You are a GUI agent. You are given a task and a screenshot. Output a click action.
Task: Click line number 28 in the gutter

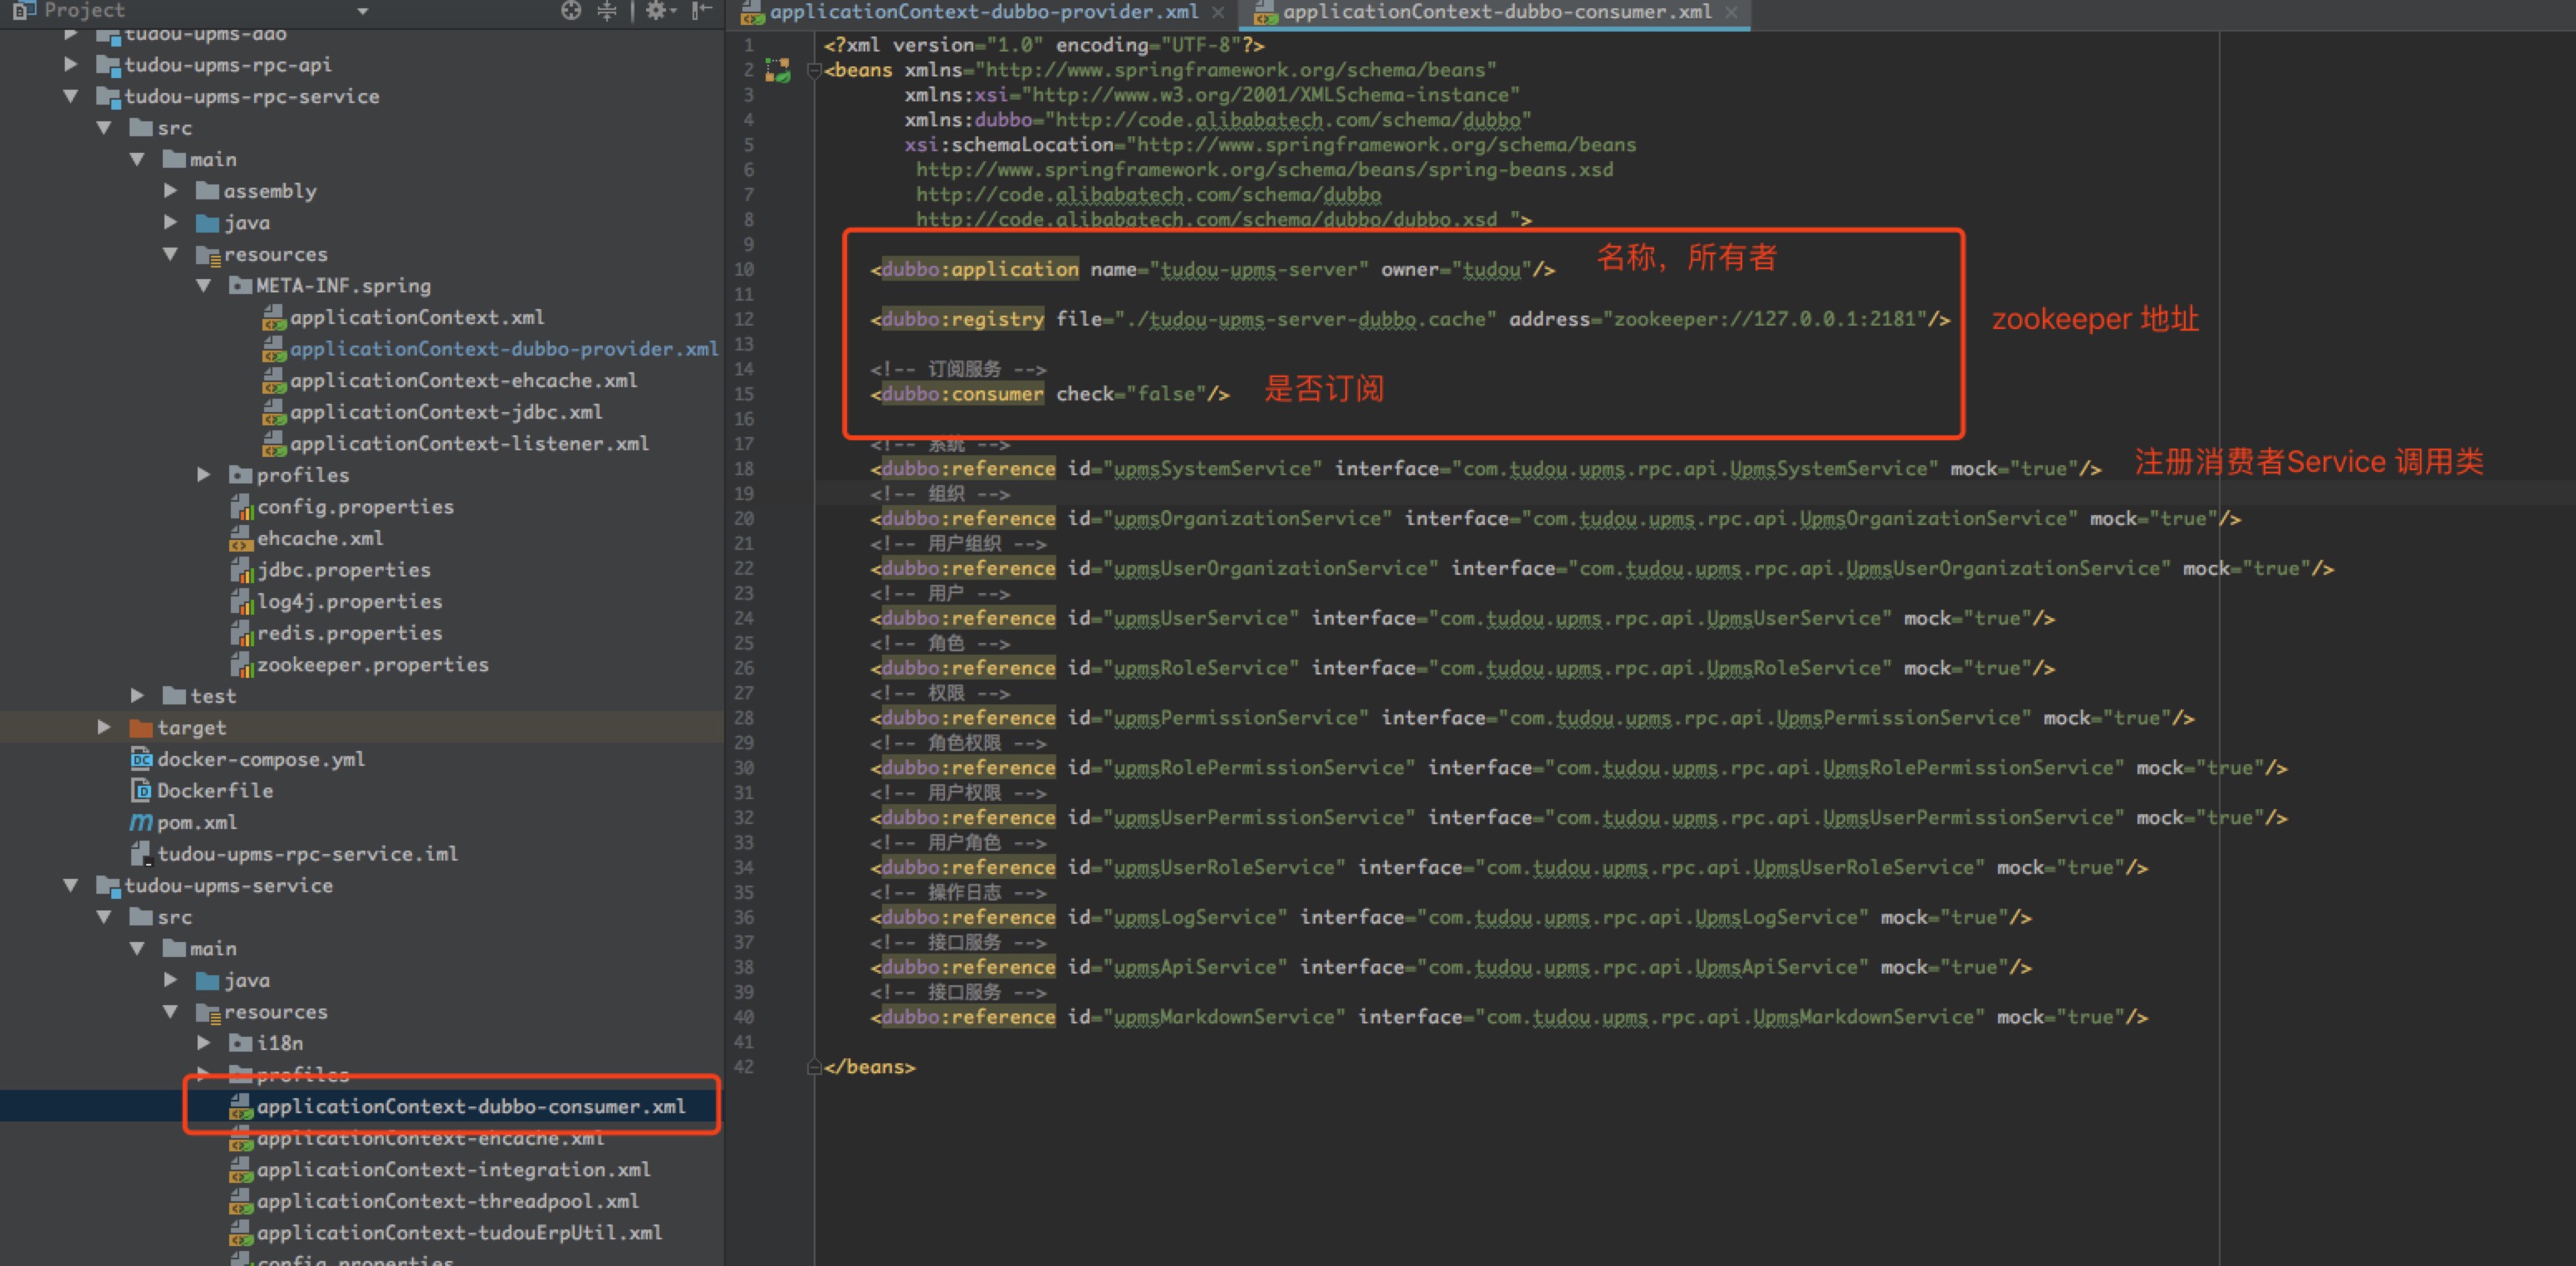pyautogui.click(x=744, y=718)
